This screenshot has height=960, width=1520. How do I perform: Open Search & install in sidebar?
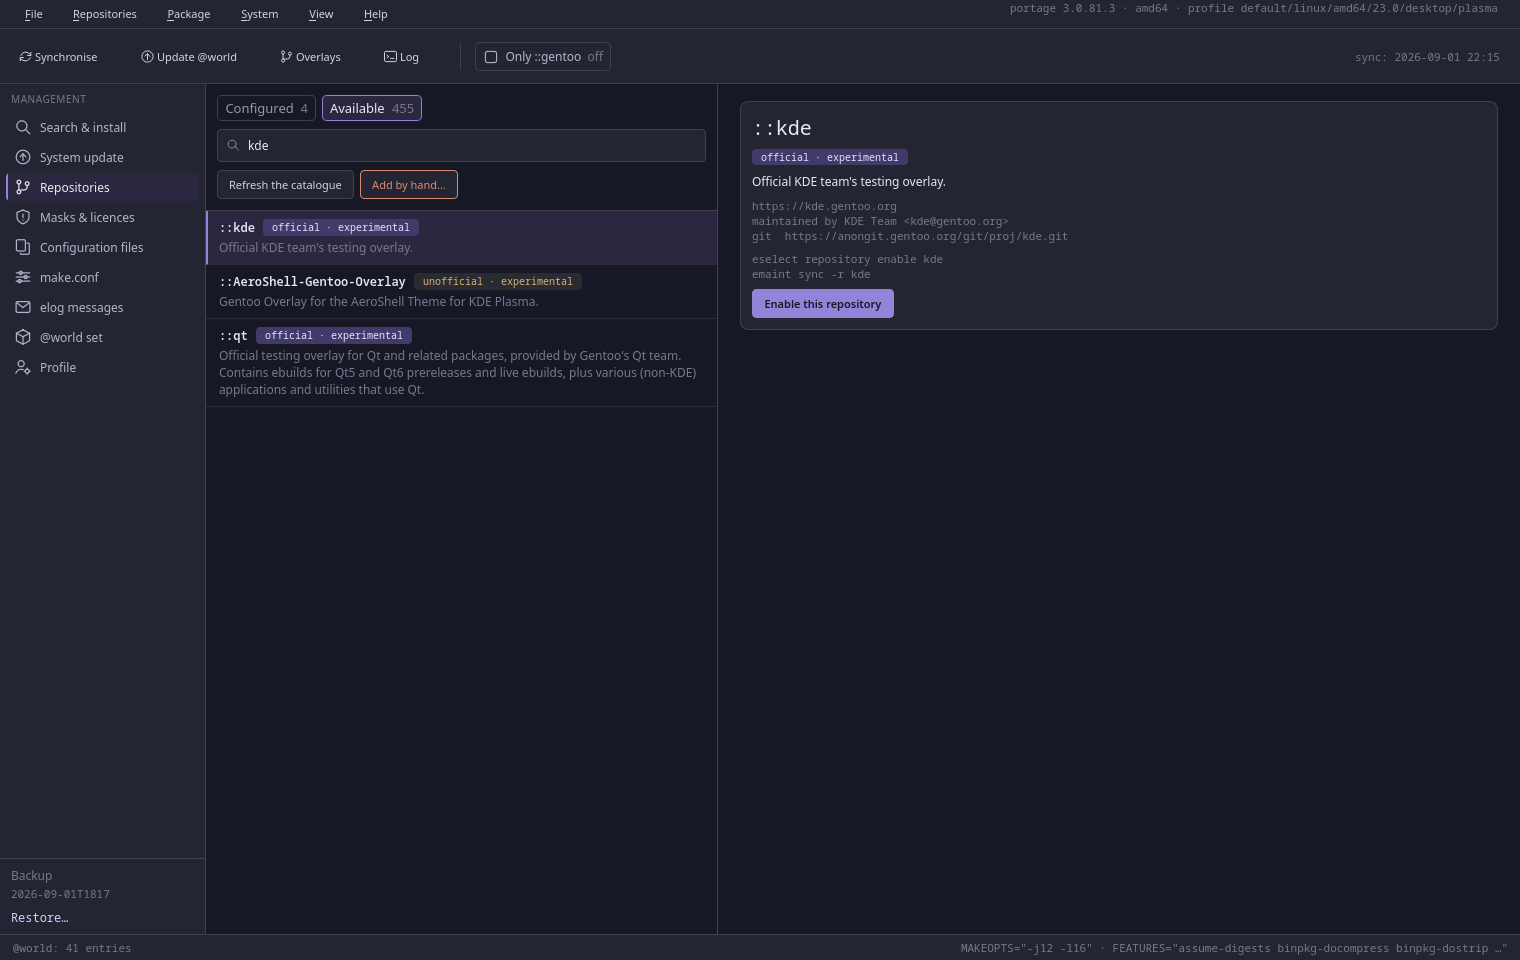[x=103, y=127]
